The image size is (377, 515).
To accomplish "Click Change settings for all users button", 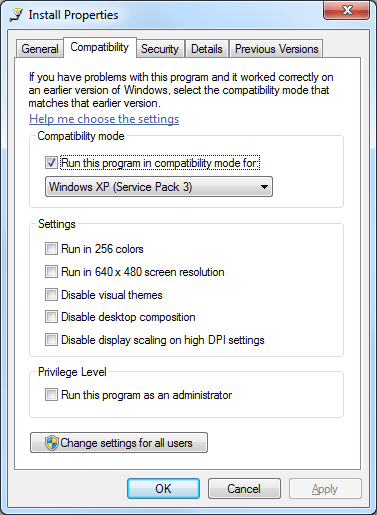I will click(119, 443).
